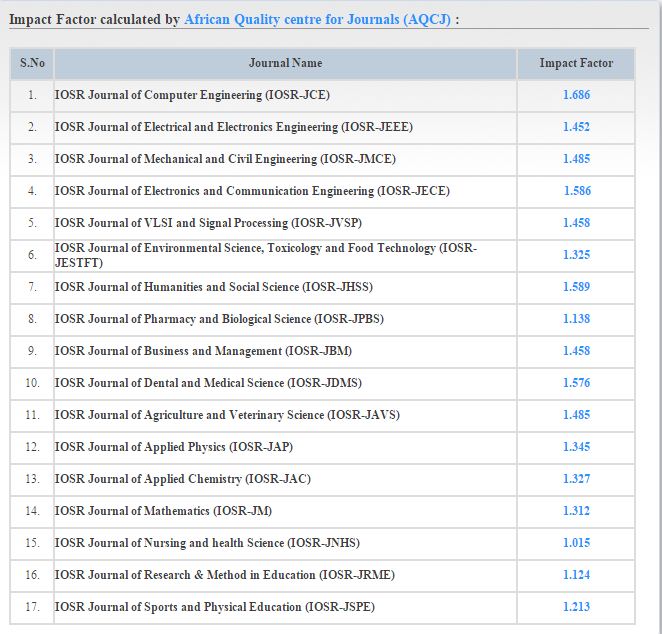This screenshot has width=662, height=634.
Task: Open African Quality centre for Journals link
Action: coord(317,19)
